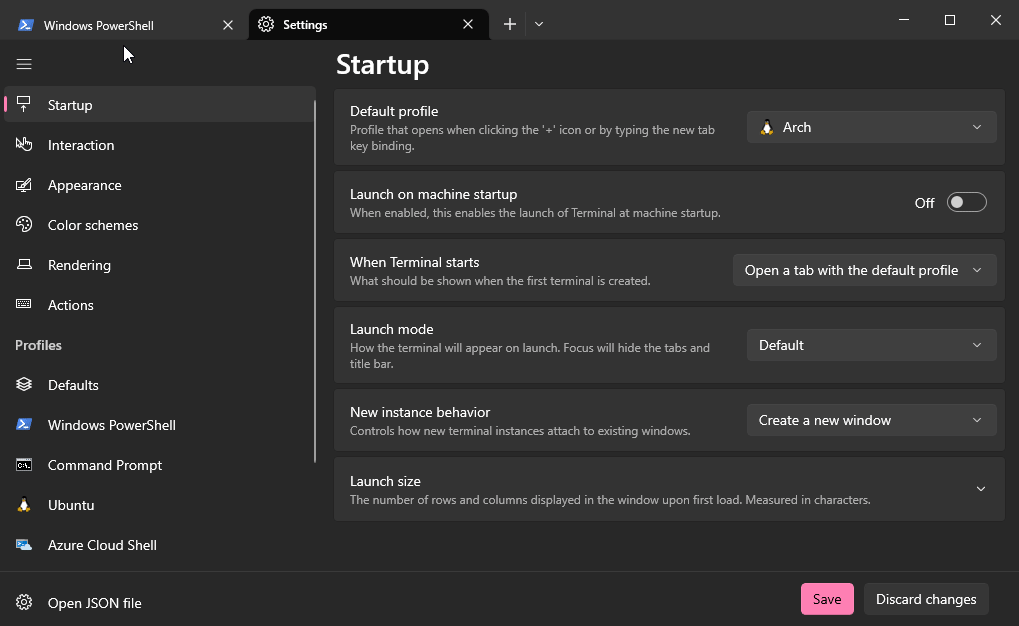The image size is (1019, 626).
Task: Open the new tab profile dropdown arrow
Action: 539,24
